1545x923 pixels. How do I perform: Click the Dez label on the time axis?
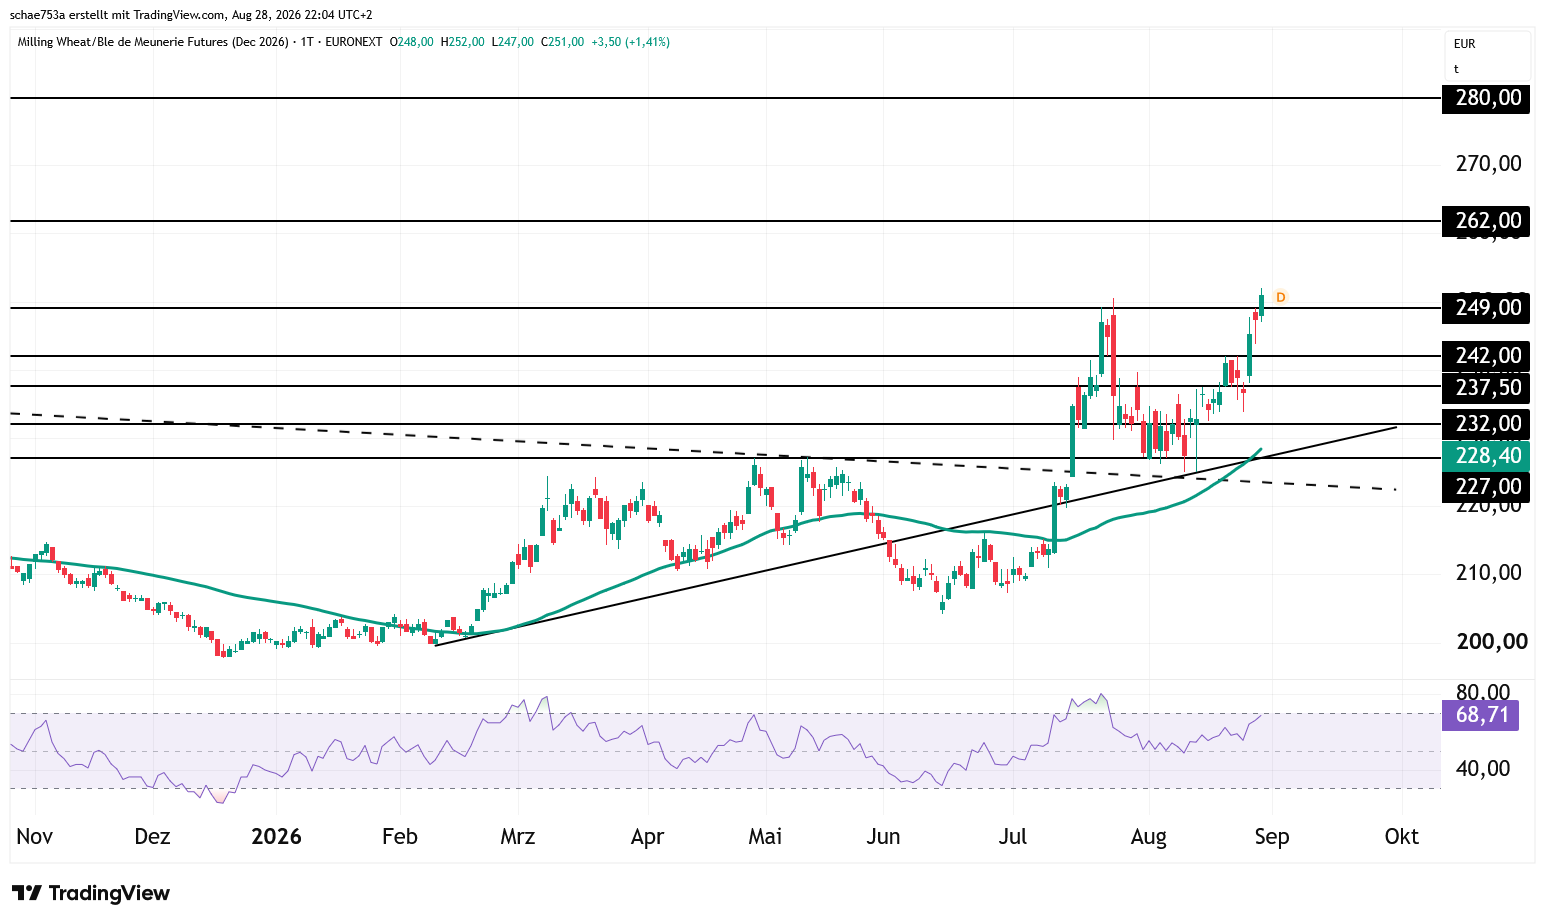point(152,836)
